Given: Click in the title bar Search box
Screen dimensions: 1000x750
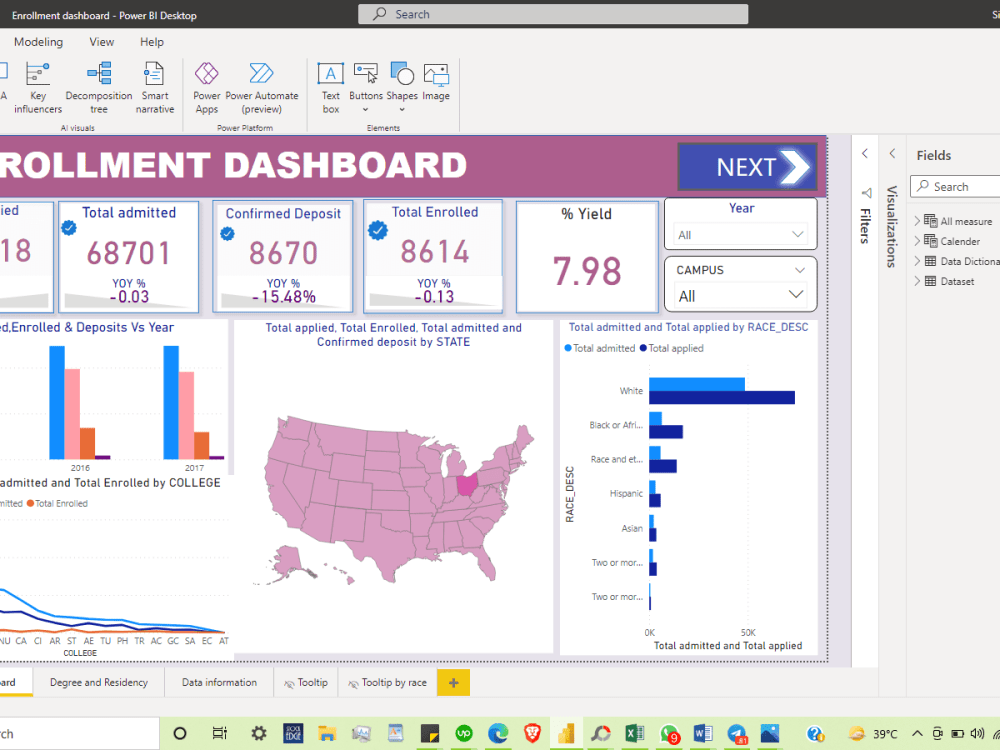Looking at the screenshot, I should click(553, 14).
